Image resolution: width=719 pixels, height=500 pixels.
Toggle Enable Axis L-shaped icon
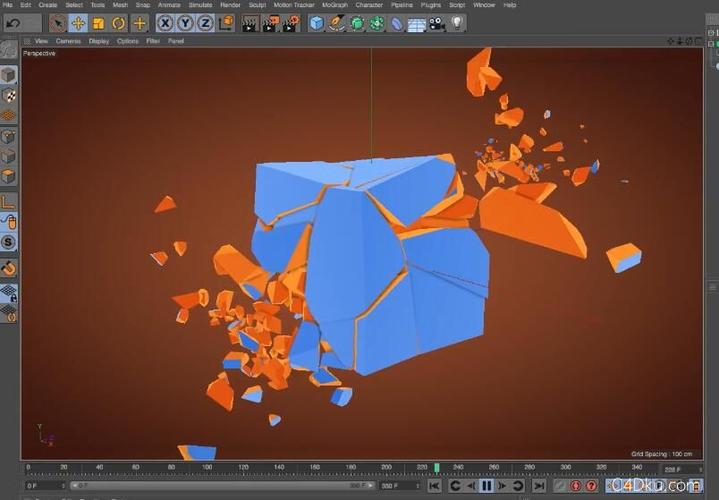coord(9,202)
